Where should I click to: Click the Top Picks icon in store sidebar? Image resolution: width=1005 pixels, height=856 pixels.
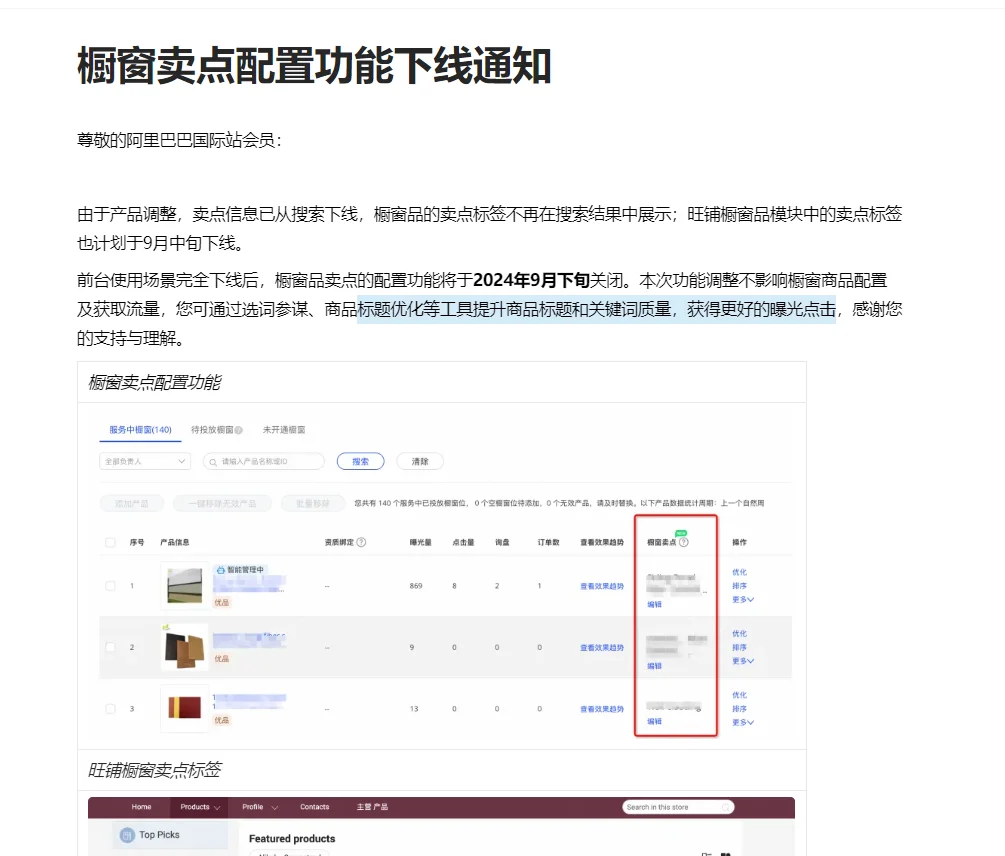click(128, 834)
